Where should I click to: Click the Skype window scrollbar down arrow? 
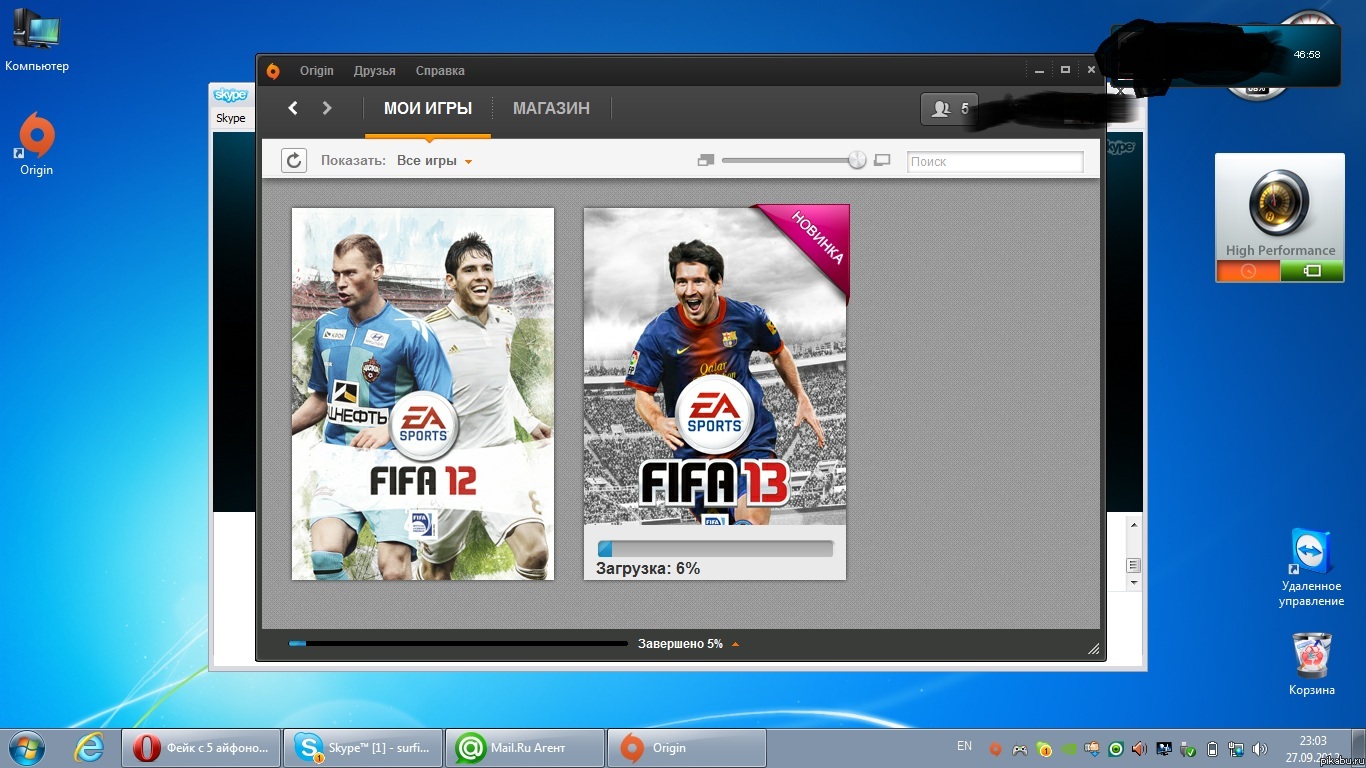coord(1134,582)
